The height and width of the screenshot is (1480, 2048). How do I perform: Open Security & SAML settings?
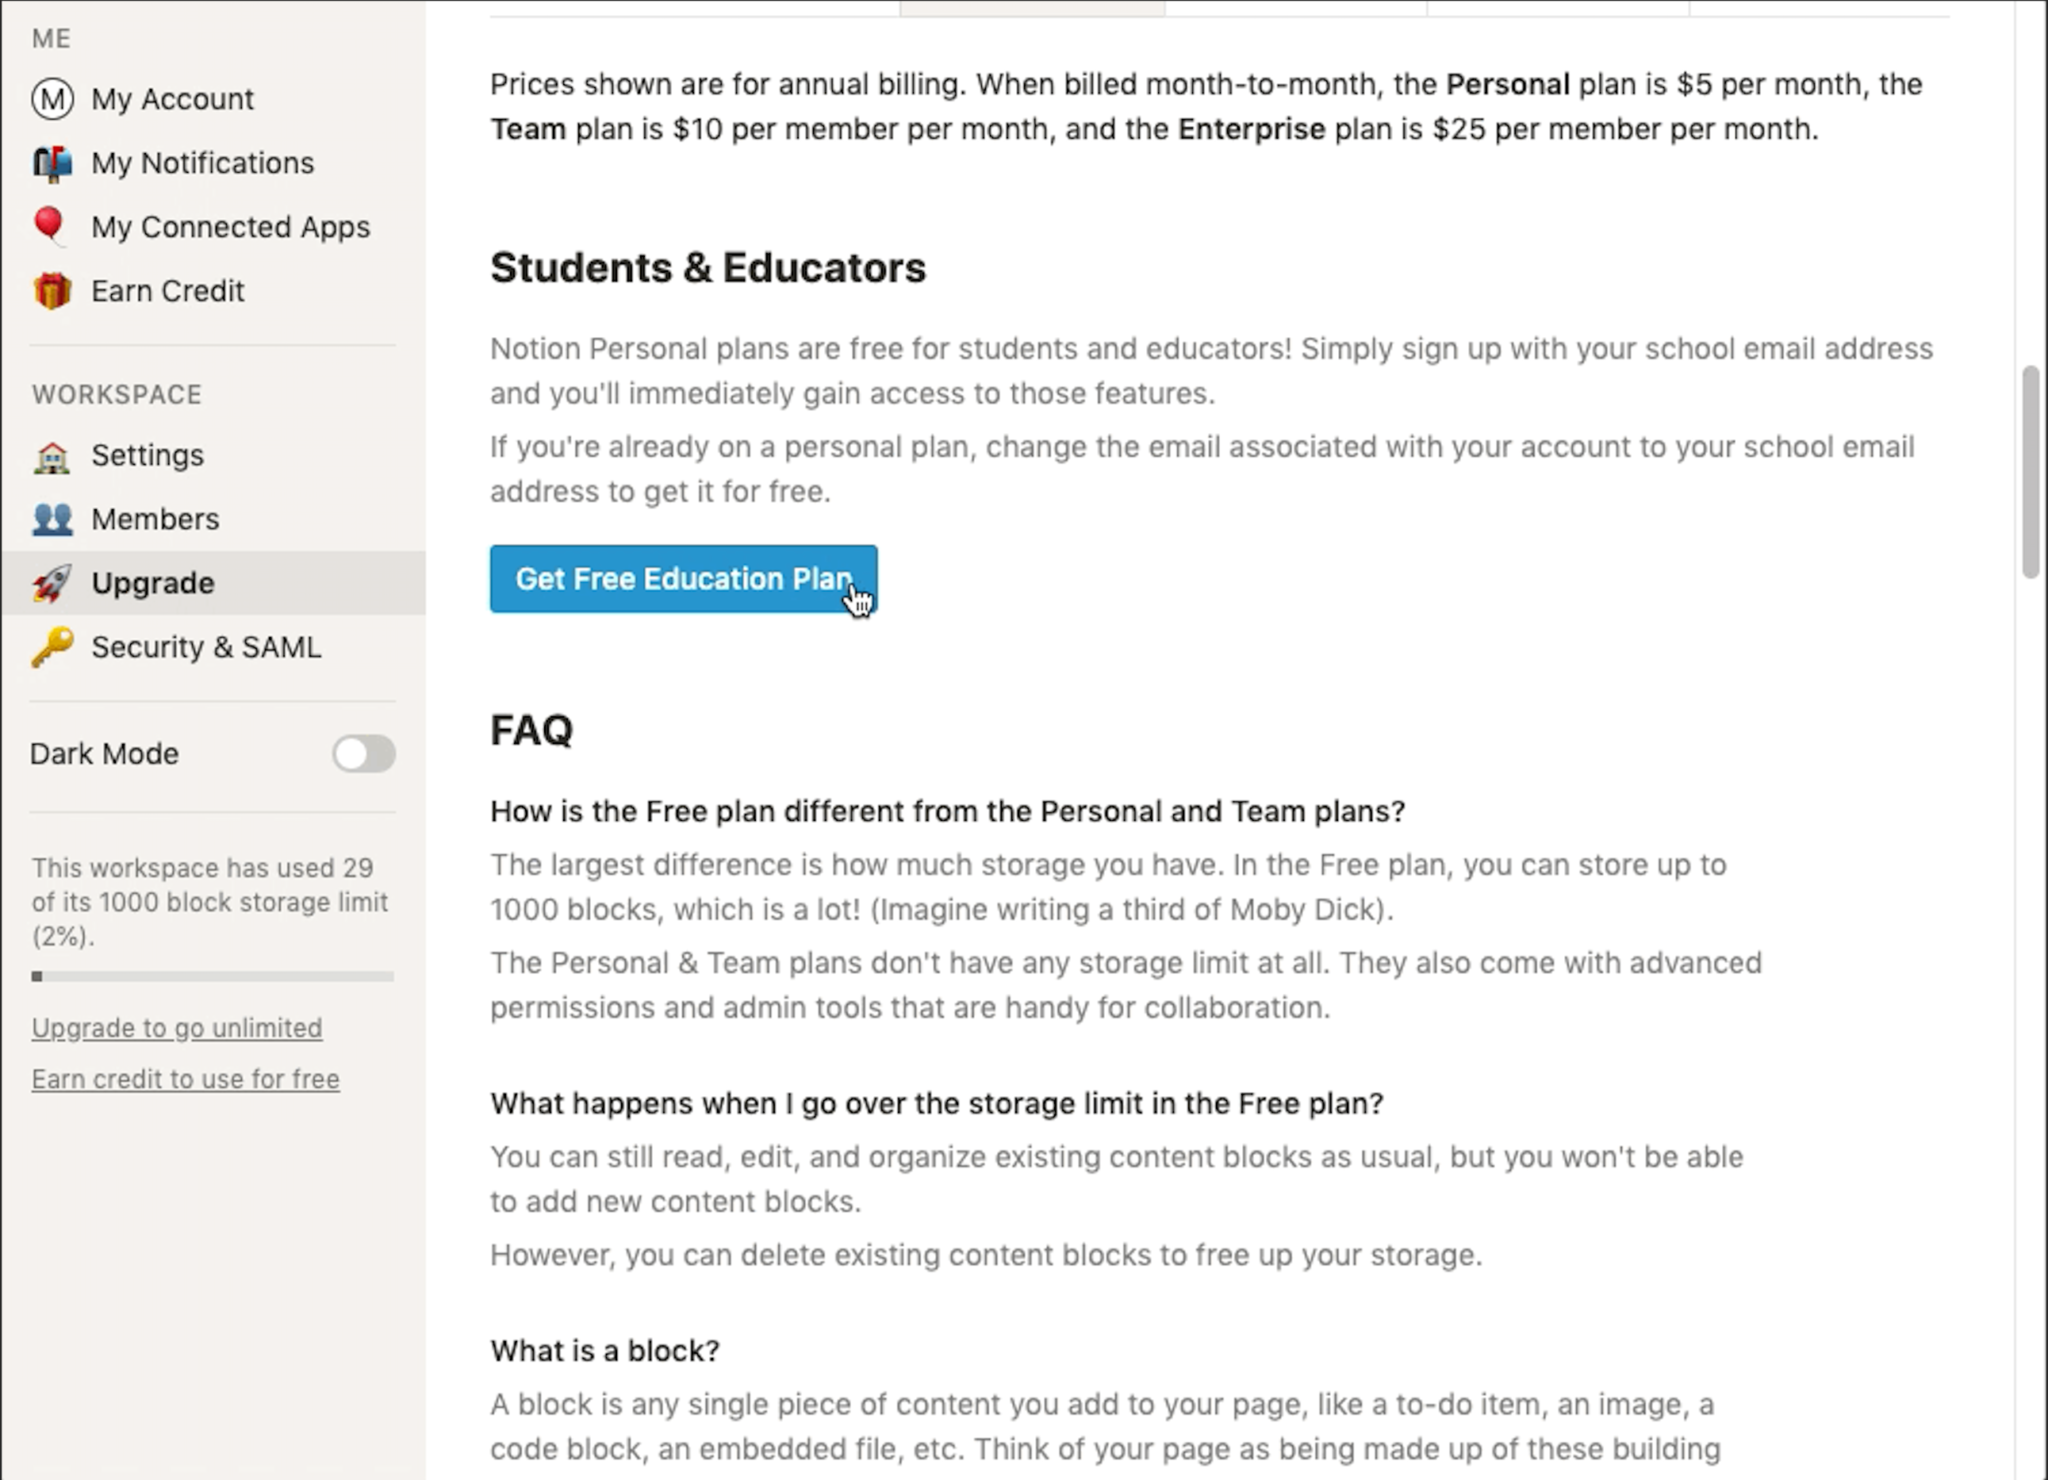point(206,647)
